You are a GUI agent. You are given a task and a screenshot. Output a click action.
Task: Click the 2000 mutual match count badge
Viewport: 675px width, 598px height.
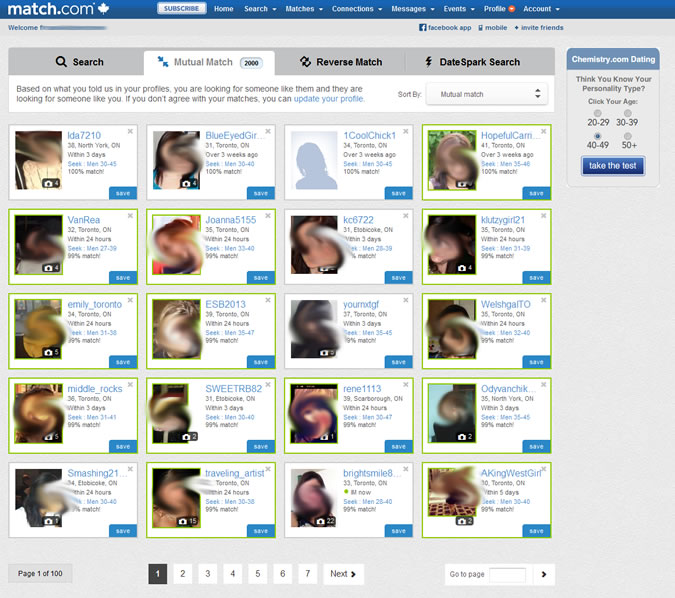point(251,63)
